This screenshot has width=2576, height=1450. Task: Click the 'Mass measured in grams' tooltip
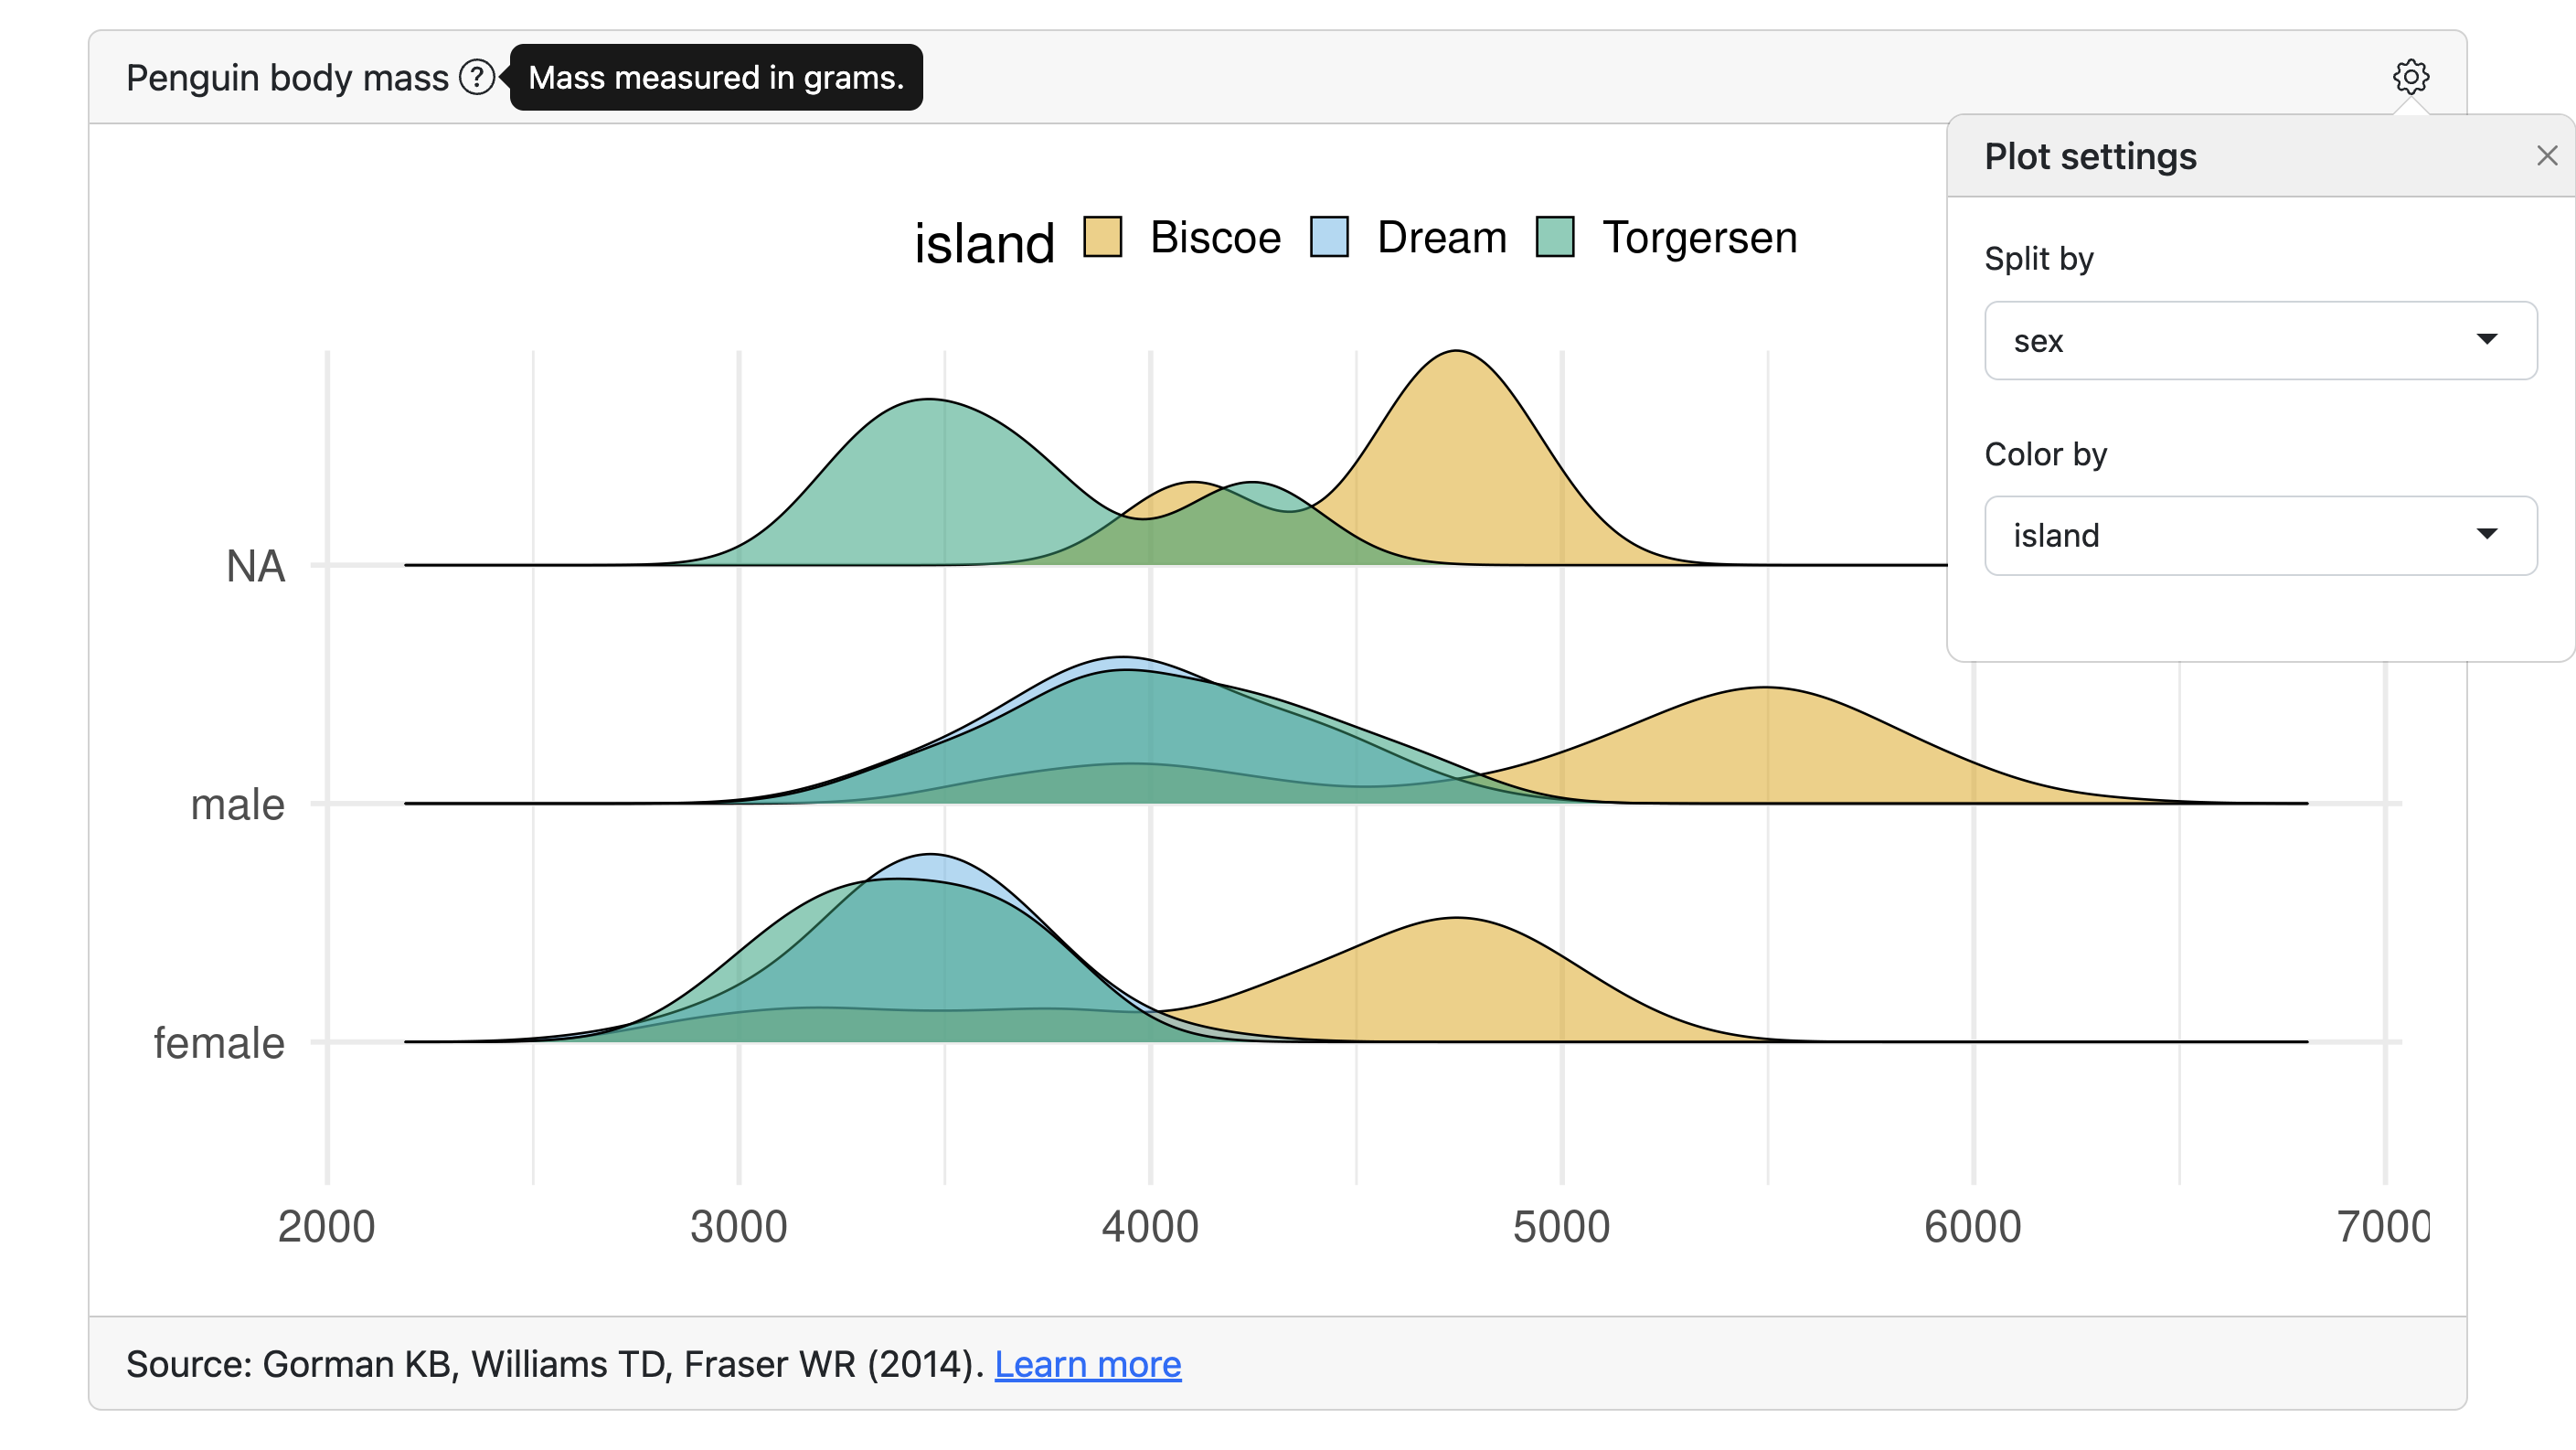(716, 77)
